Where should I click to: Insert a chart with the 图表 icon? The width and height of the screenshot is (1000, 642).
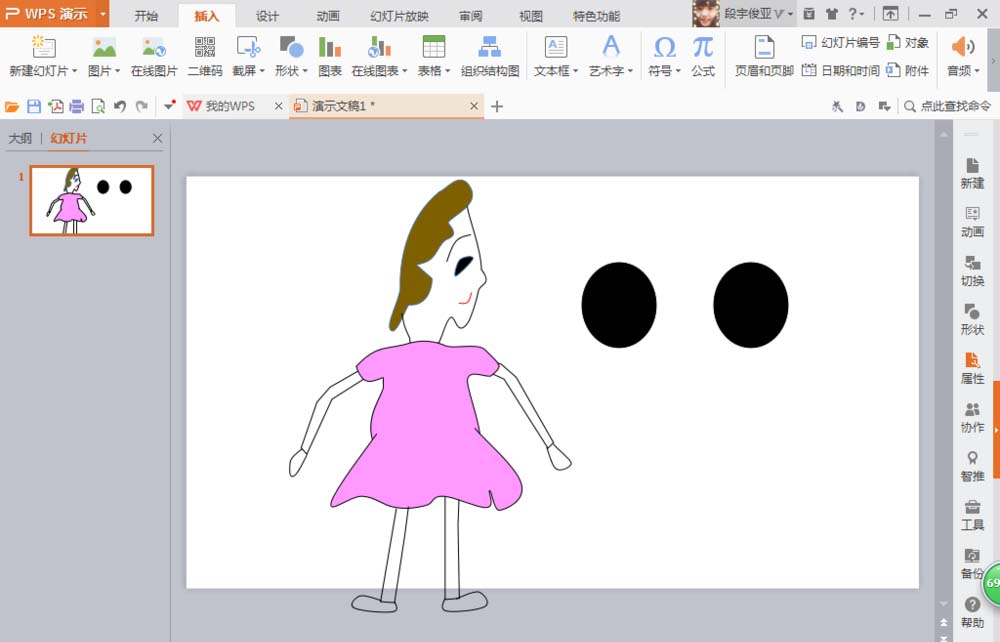[330, 55]
